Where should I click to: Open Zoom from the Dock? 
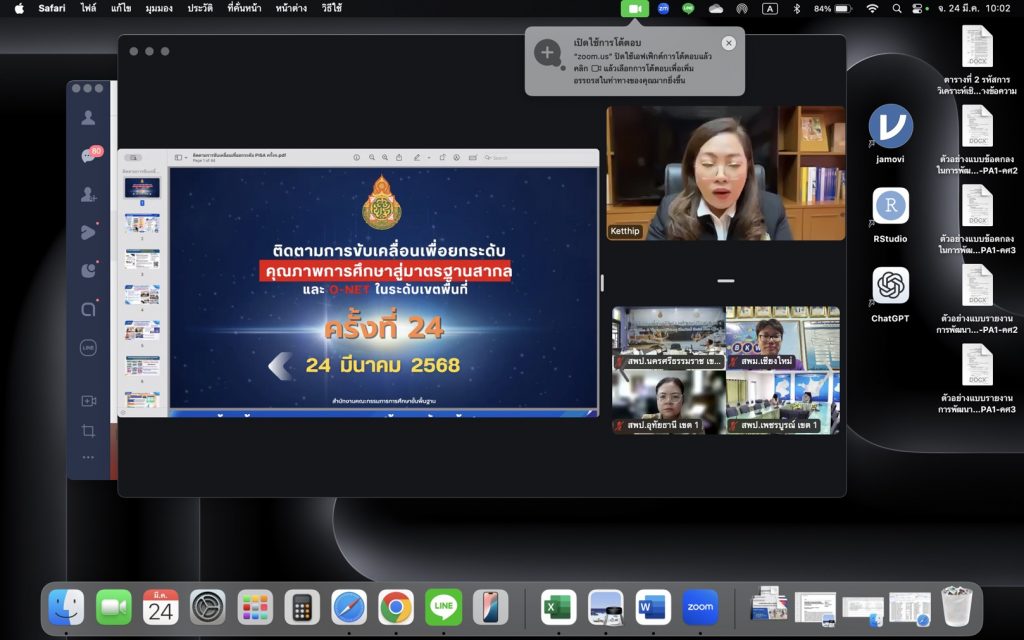(700, 607)
